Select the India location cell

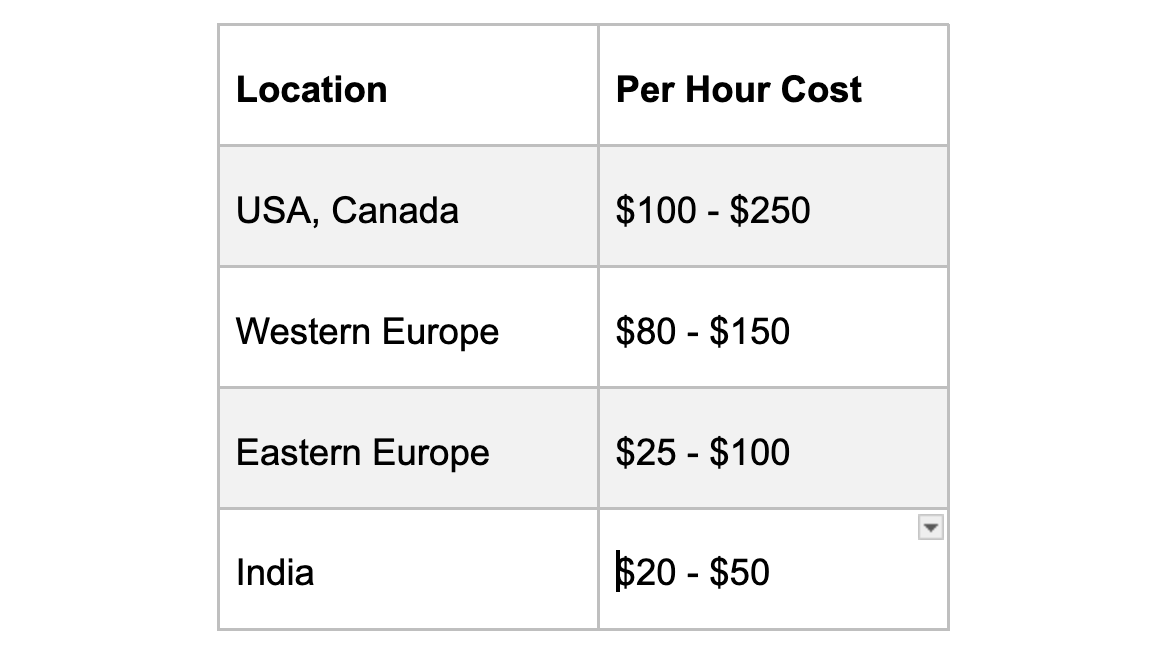point(408,570)
